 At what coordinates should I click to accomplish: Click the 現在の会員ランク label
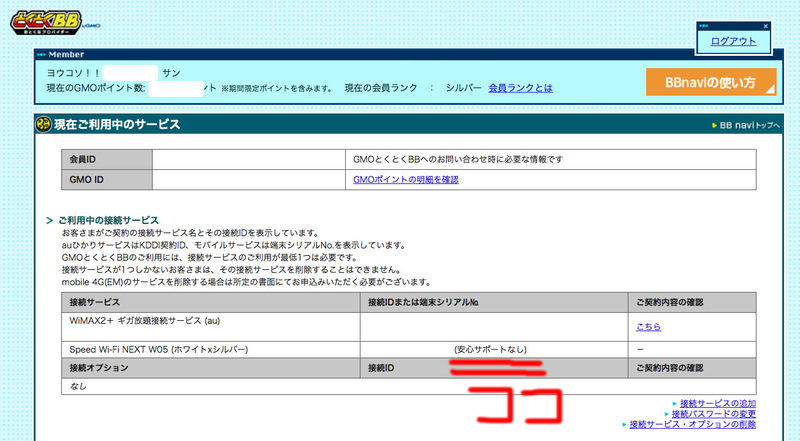coord(381,88)
